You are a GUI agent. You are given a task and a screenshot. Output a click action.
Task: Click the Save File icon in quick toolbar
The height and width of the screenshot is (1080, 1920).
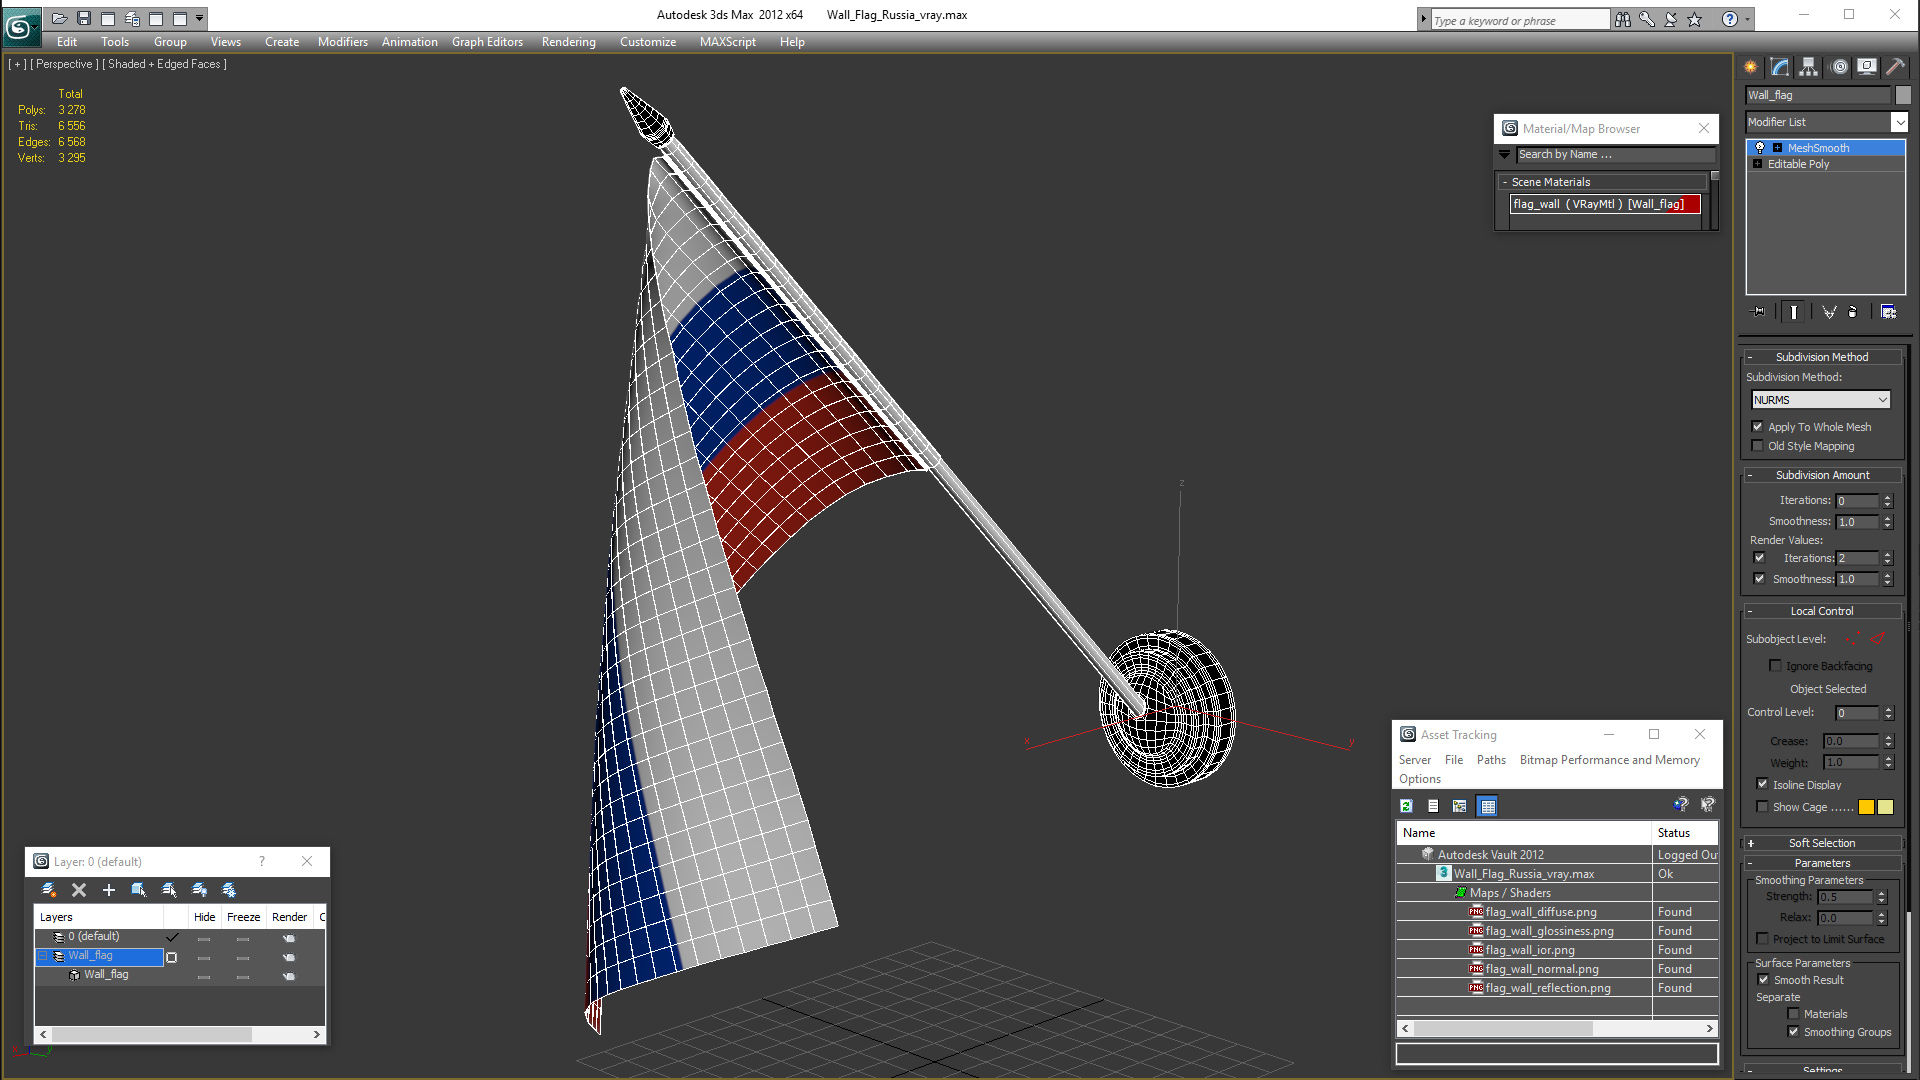[84, 18]
